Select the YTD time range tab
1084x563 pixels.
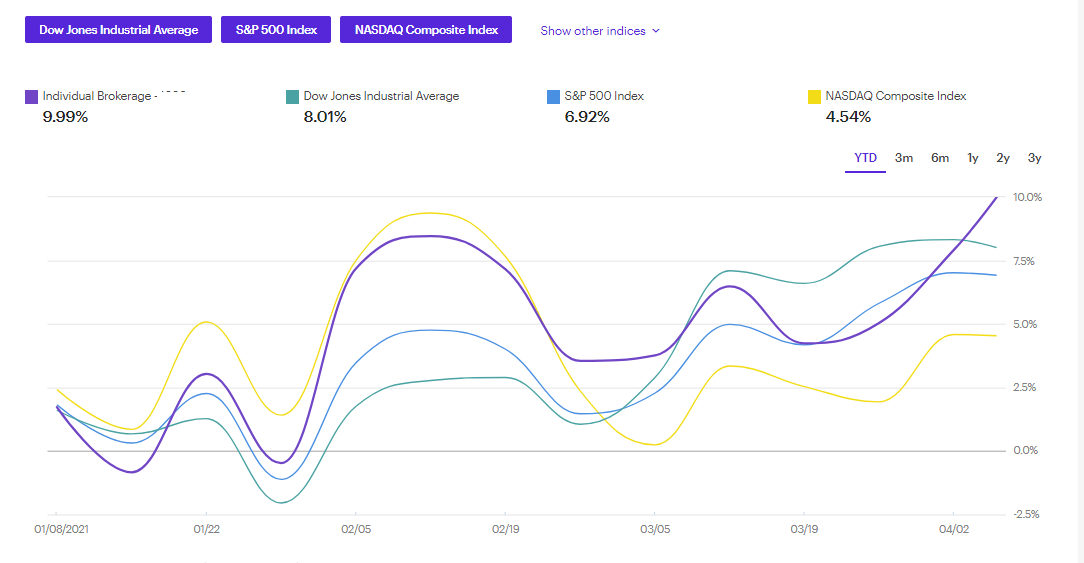(865, 158)
